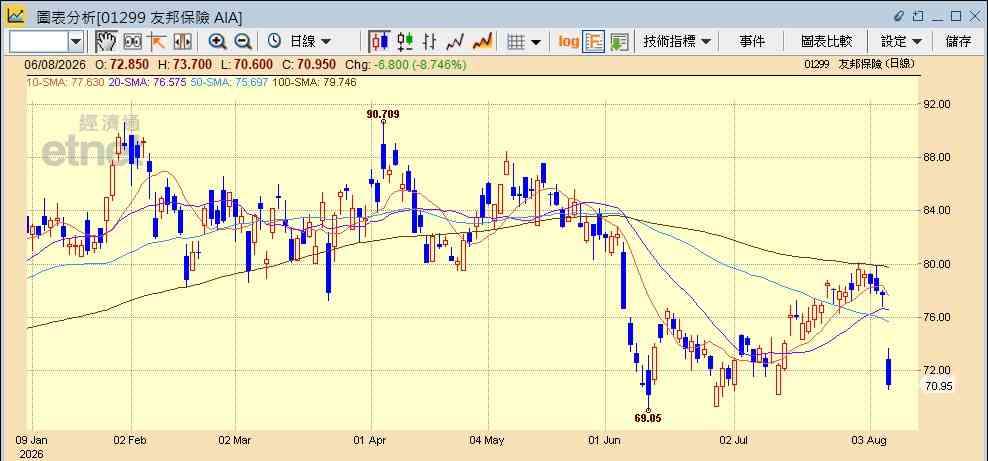Switch to OHLC bar chart style
Screen dimensions: 988x461
click(430, 42)
